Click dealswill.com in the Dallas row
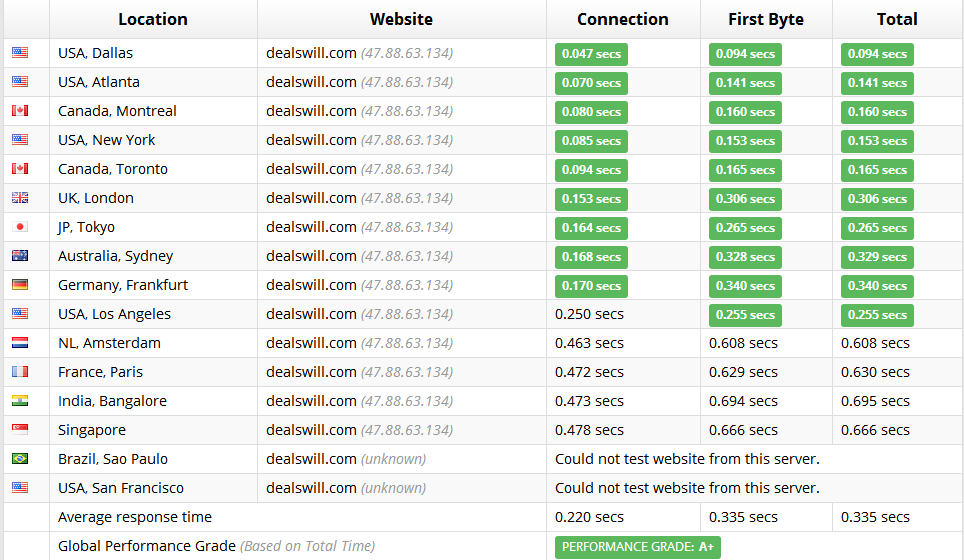The height and width of the screenshot is (560, 964). [311, 53]
